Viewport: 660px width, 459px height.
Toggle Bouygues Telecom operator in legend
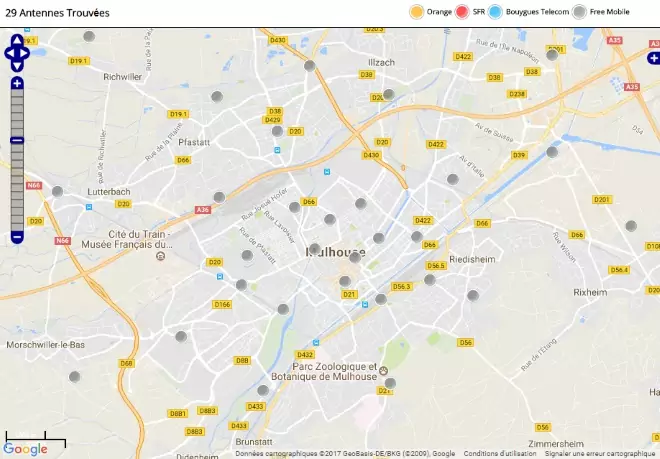pos(529,12)
